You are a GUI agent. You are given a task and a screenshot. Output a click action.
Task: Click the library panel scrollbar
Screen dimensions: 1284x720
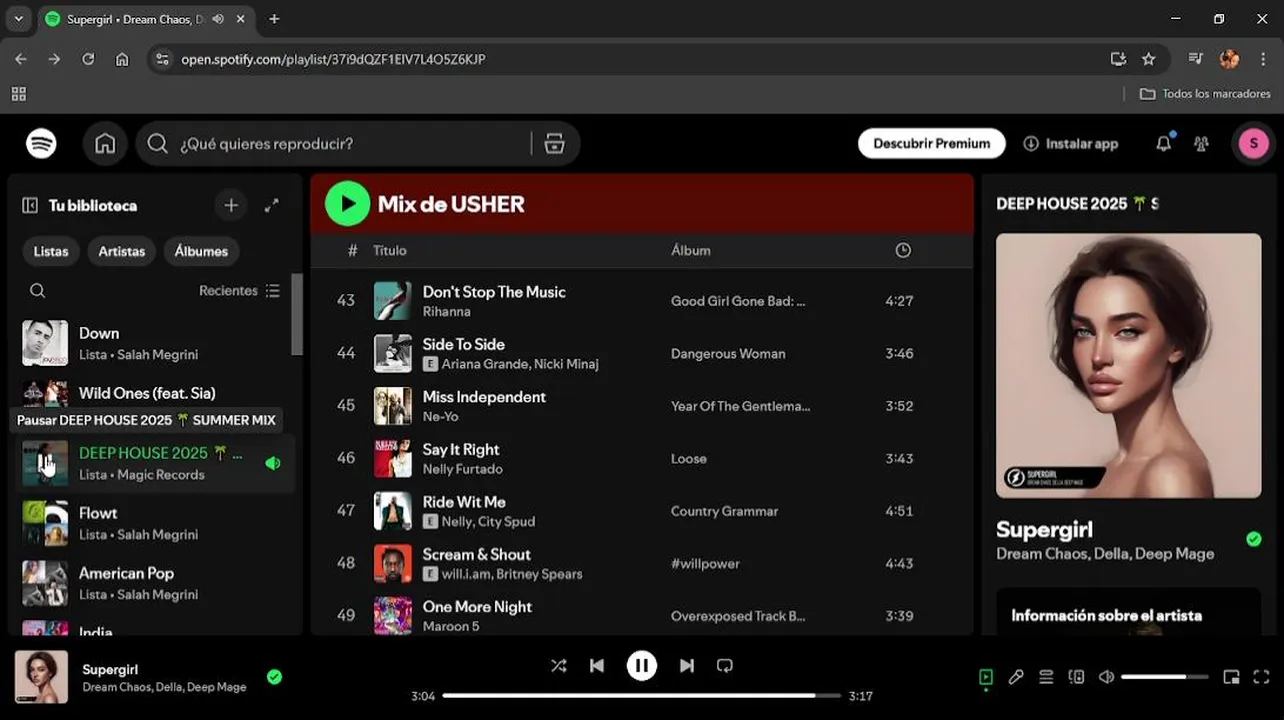pos(296,314)
